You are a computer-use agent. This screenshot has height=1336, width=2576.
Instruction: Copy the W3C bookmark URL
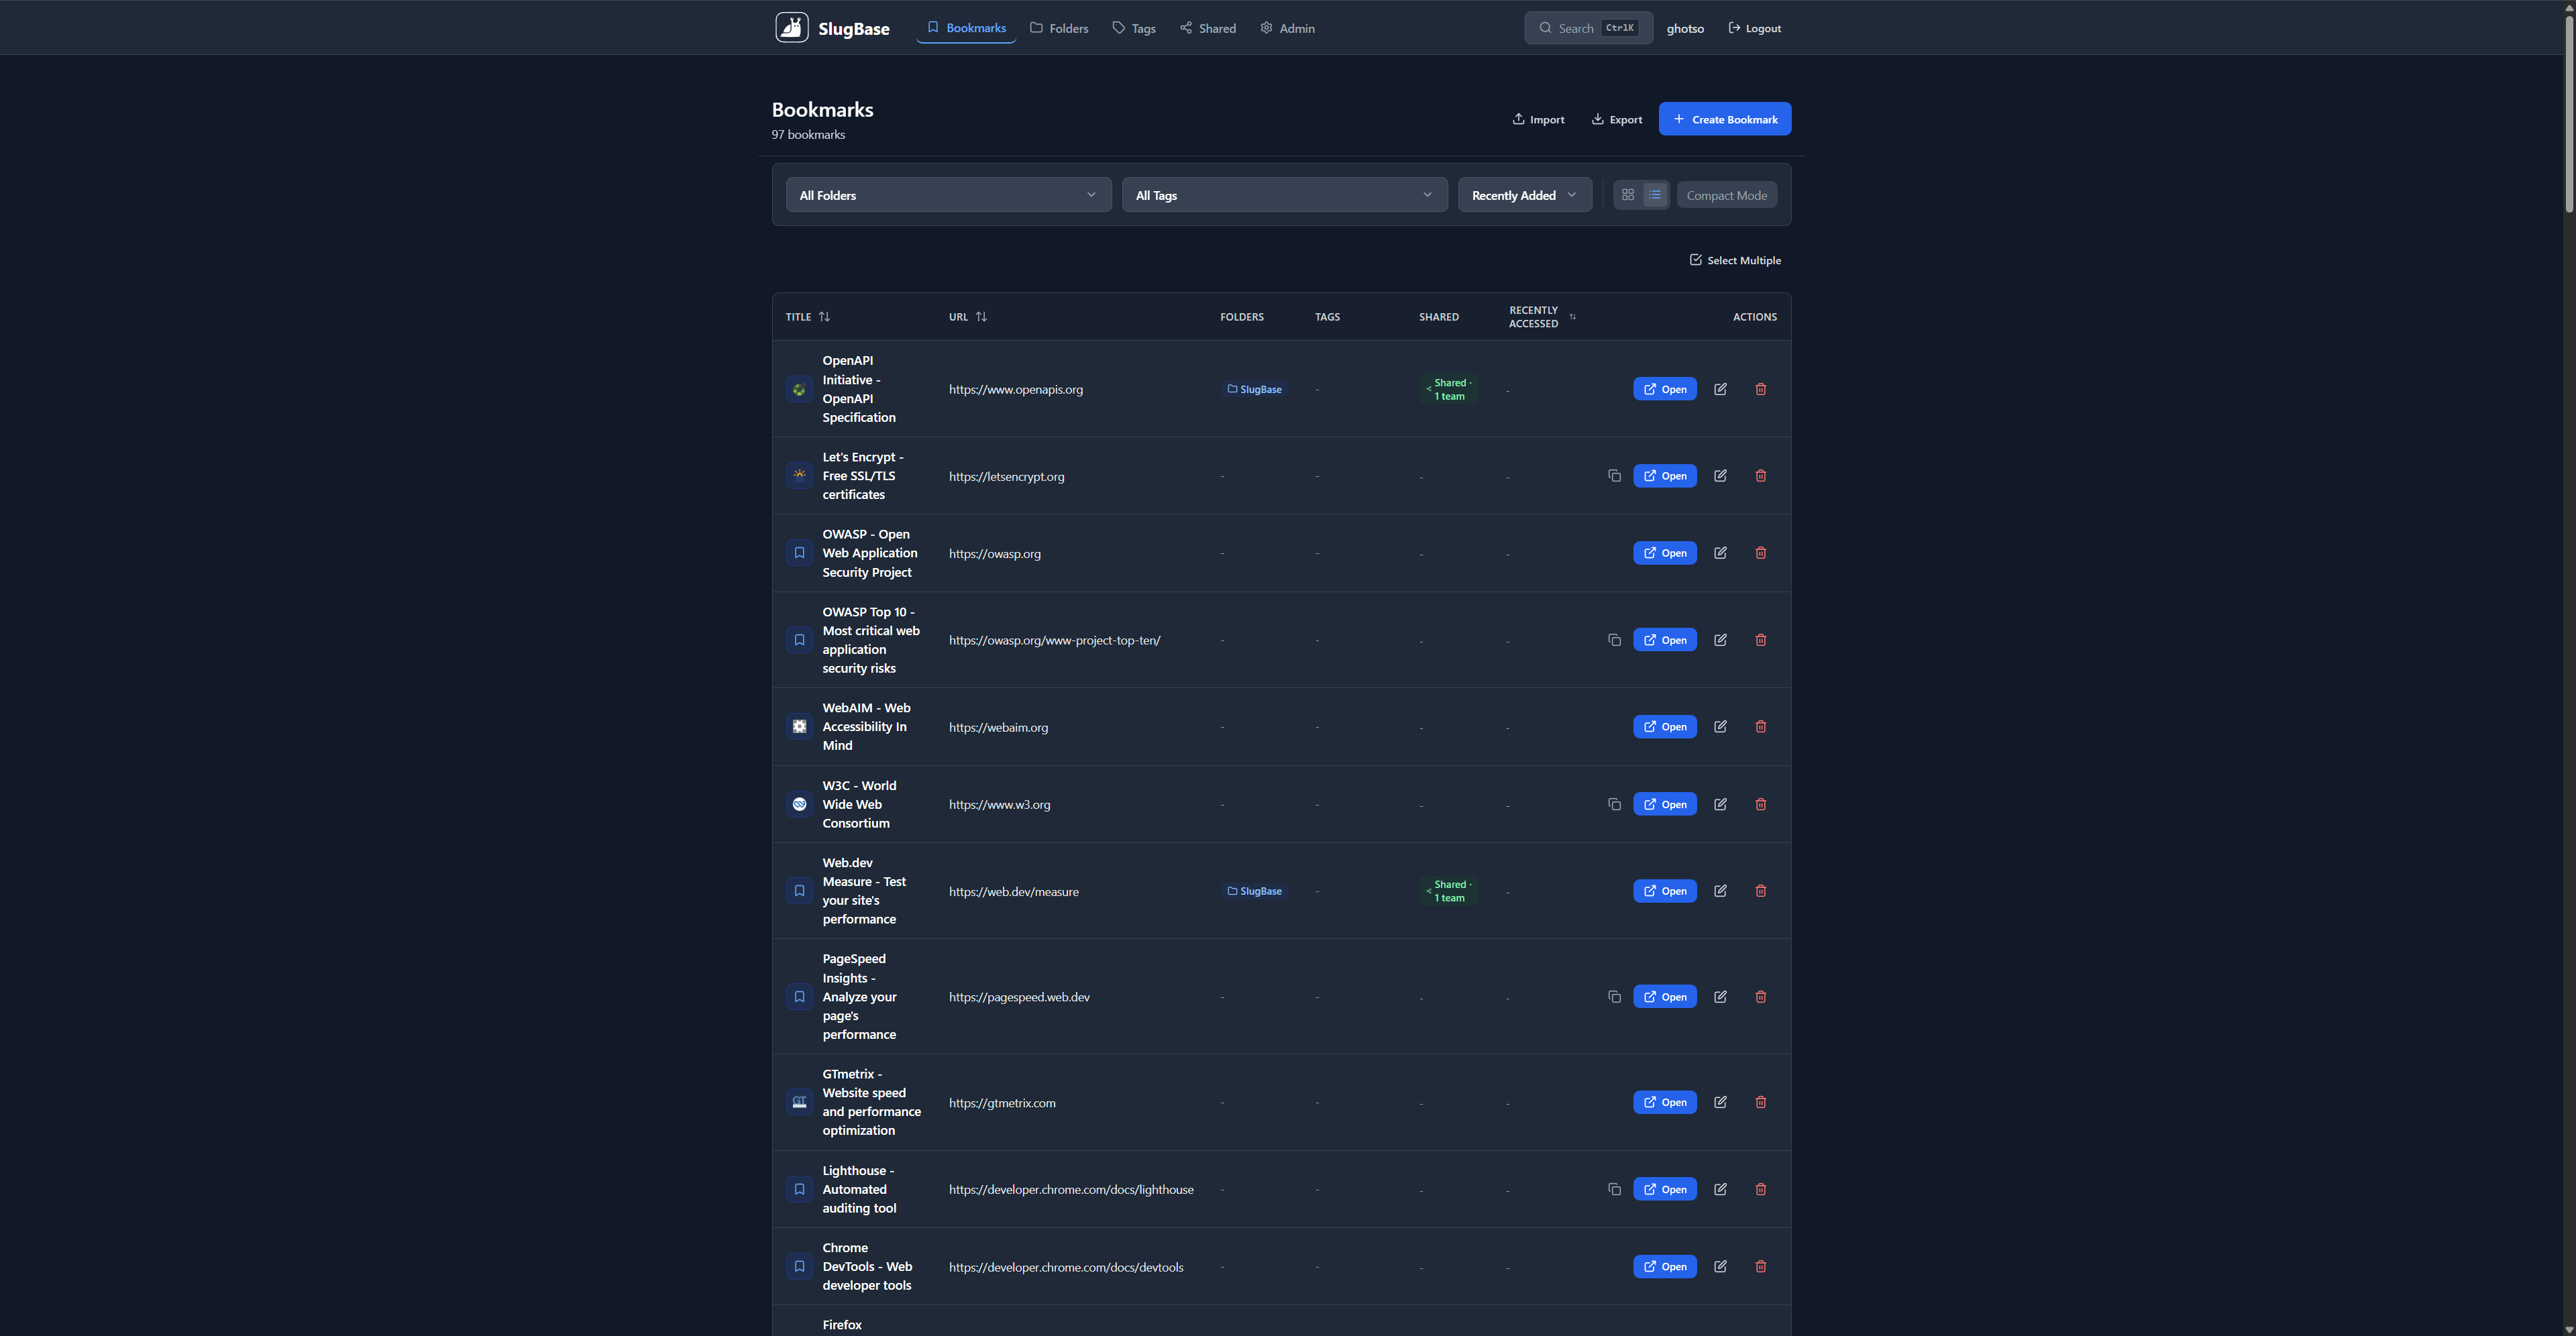[x=1614, y=804]
